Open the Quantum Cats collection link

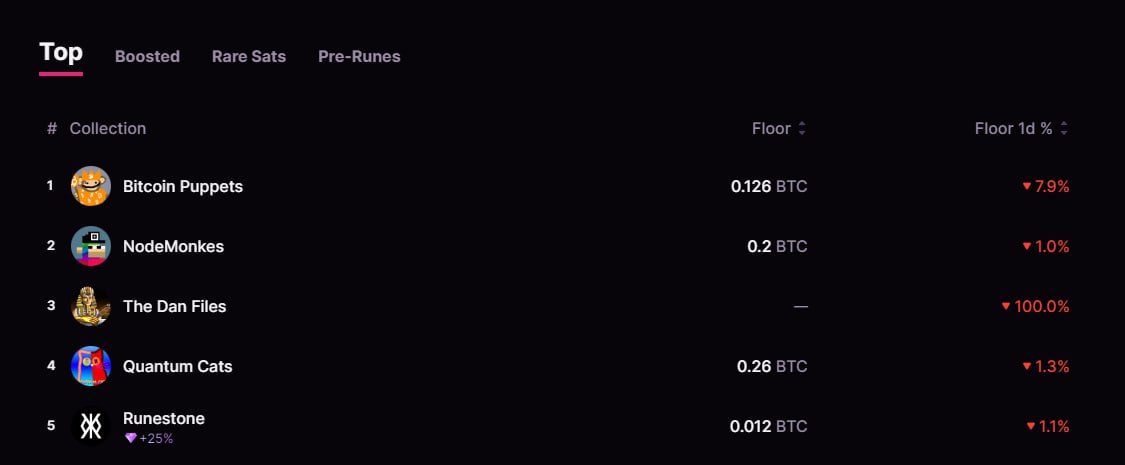[178, 366]
